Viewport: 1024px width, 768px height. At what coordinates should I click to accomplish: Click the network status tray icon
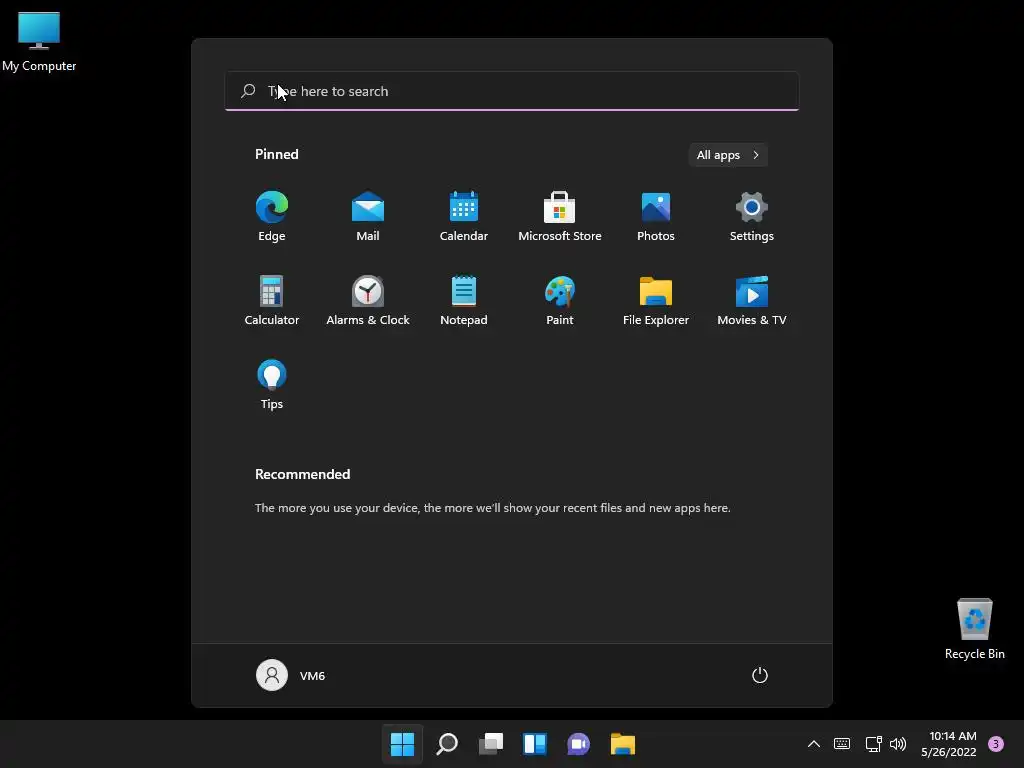tap(873, 744)
